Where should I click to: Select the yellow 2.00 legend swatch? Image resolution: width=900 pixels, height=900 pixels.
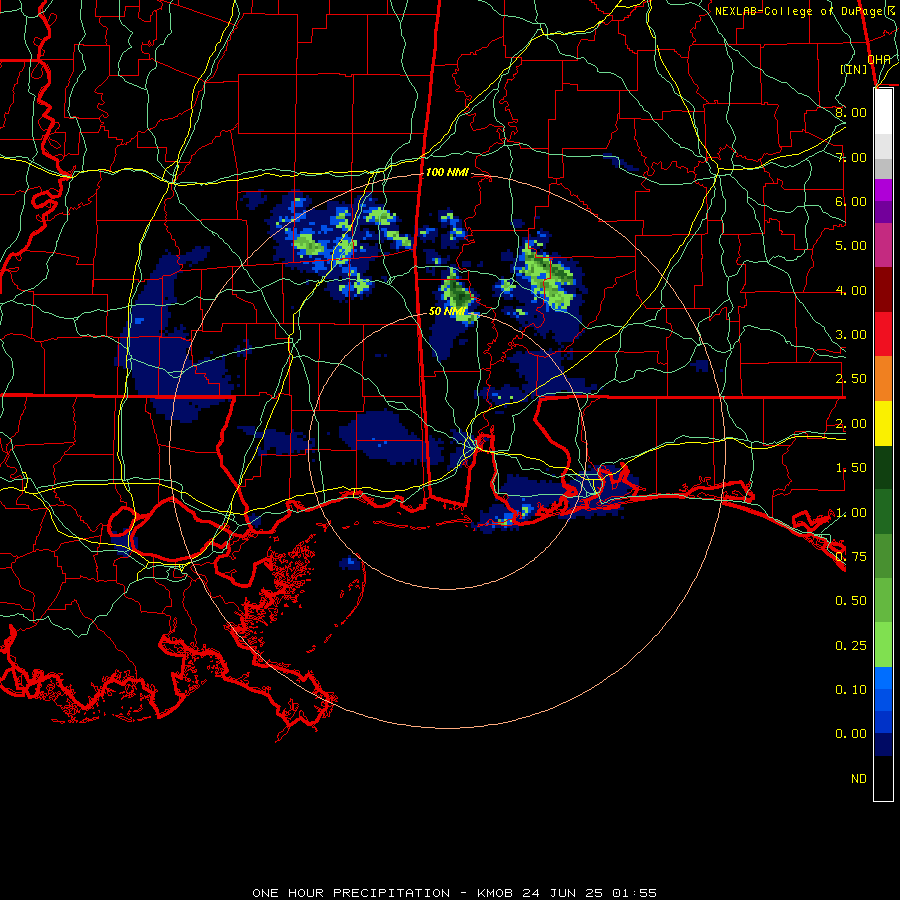[x=883, y=424]
